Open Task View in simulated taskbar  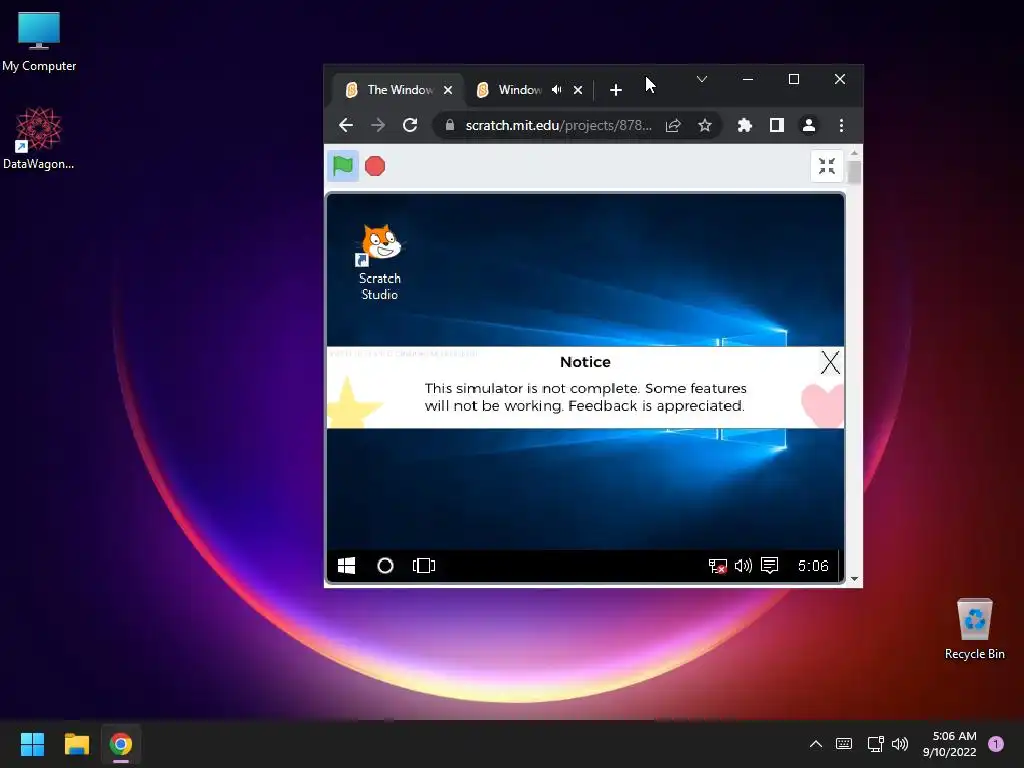[424, 566]
